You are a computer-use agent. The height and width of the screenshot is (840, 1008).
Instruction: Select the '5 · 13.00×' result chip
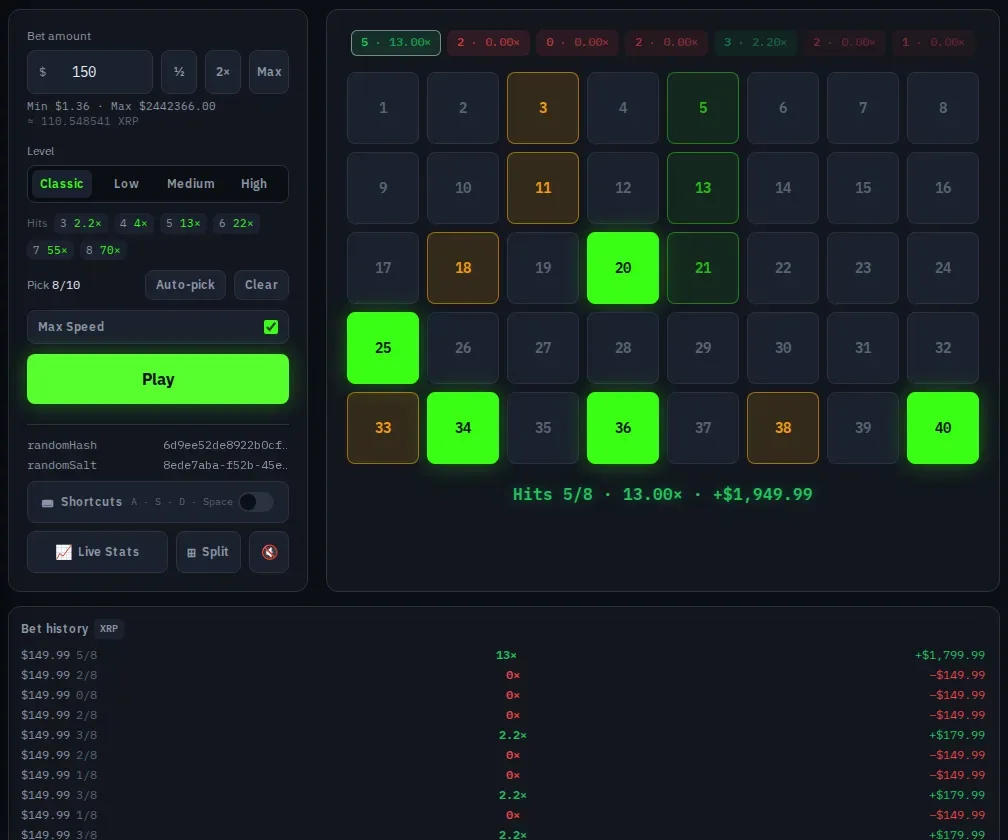click(x=395, y=42)
